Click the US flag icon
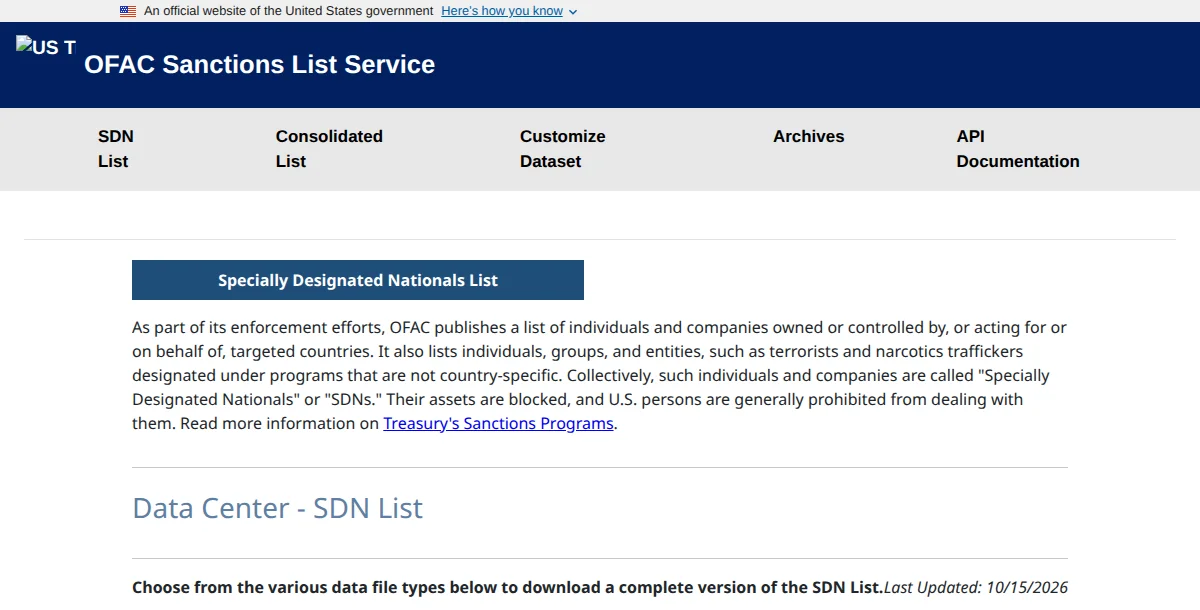The height and width of the screenshot is (610, 1200). (128, 11)
